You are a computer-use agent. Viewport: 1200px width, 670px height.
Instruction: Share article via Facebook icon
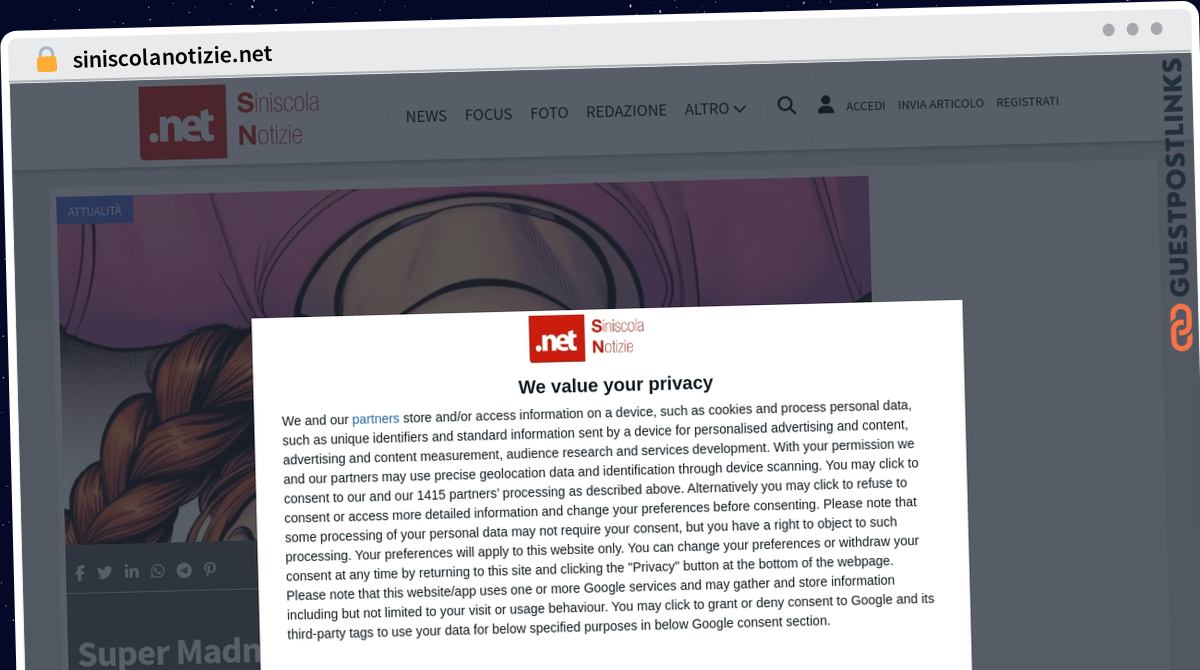point(80,573)
